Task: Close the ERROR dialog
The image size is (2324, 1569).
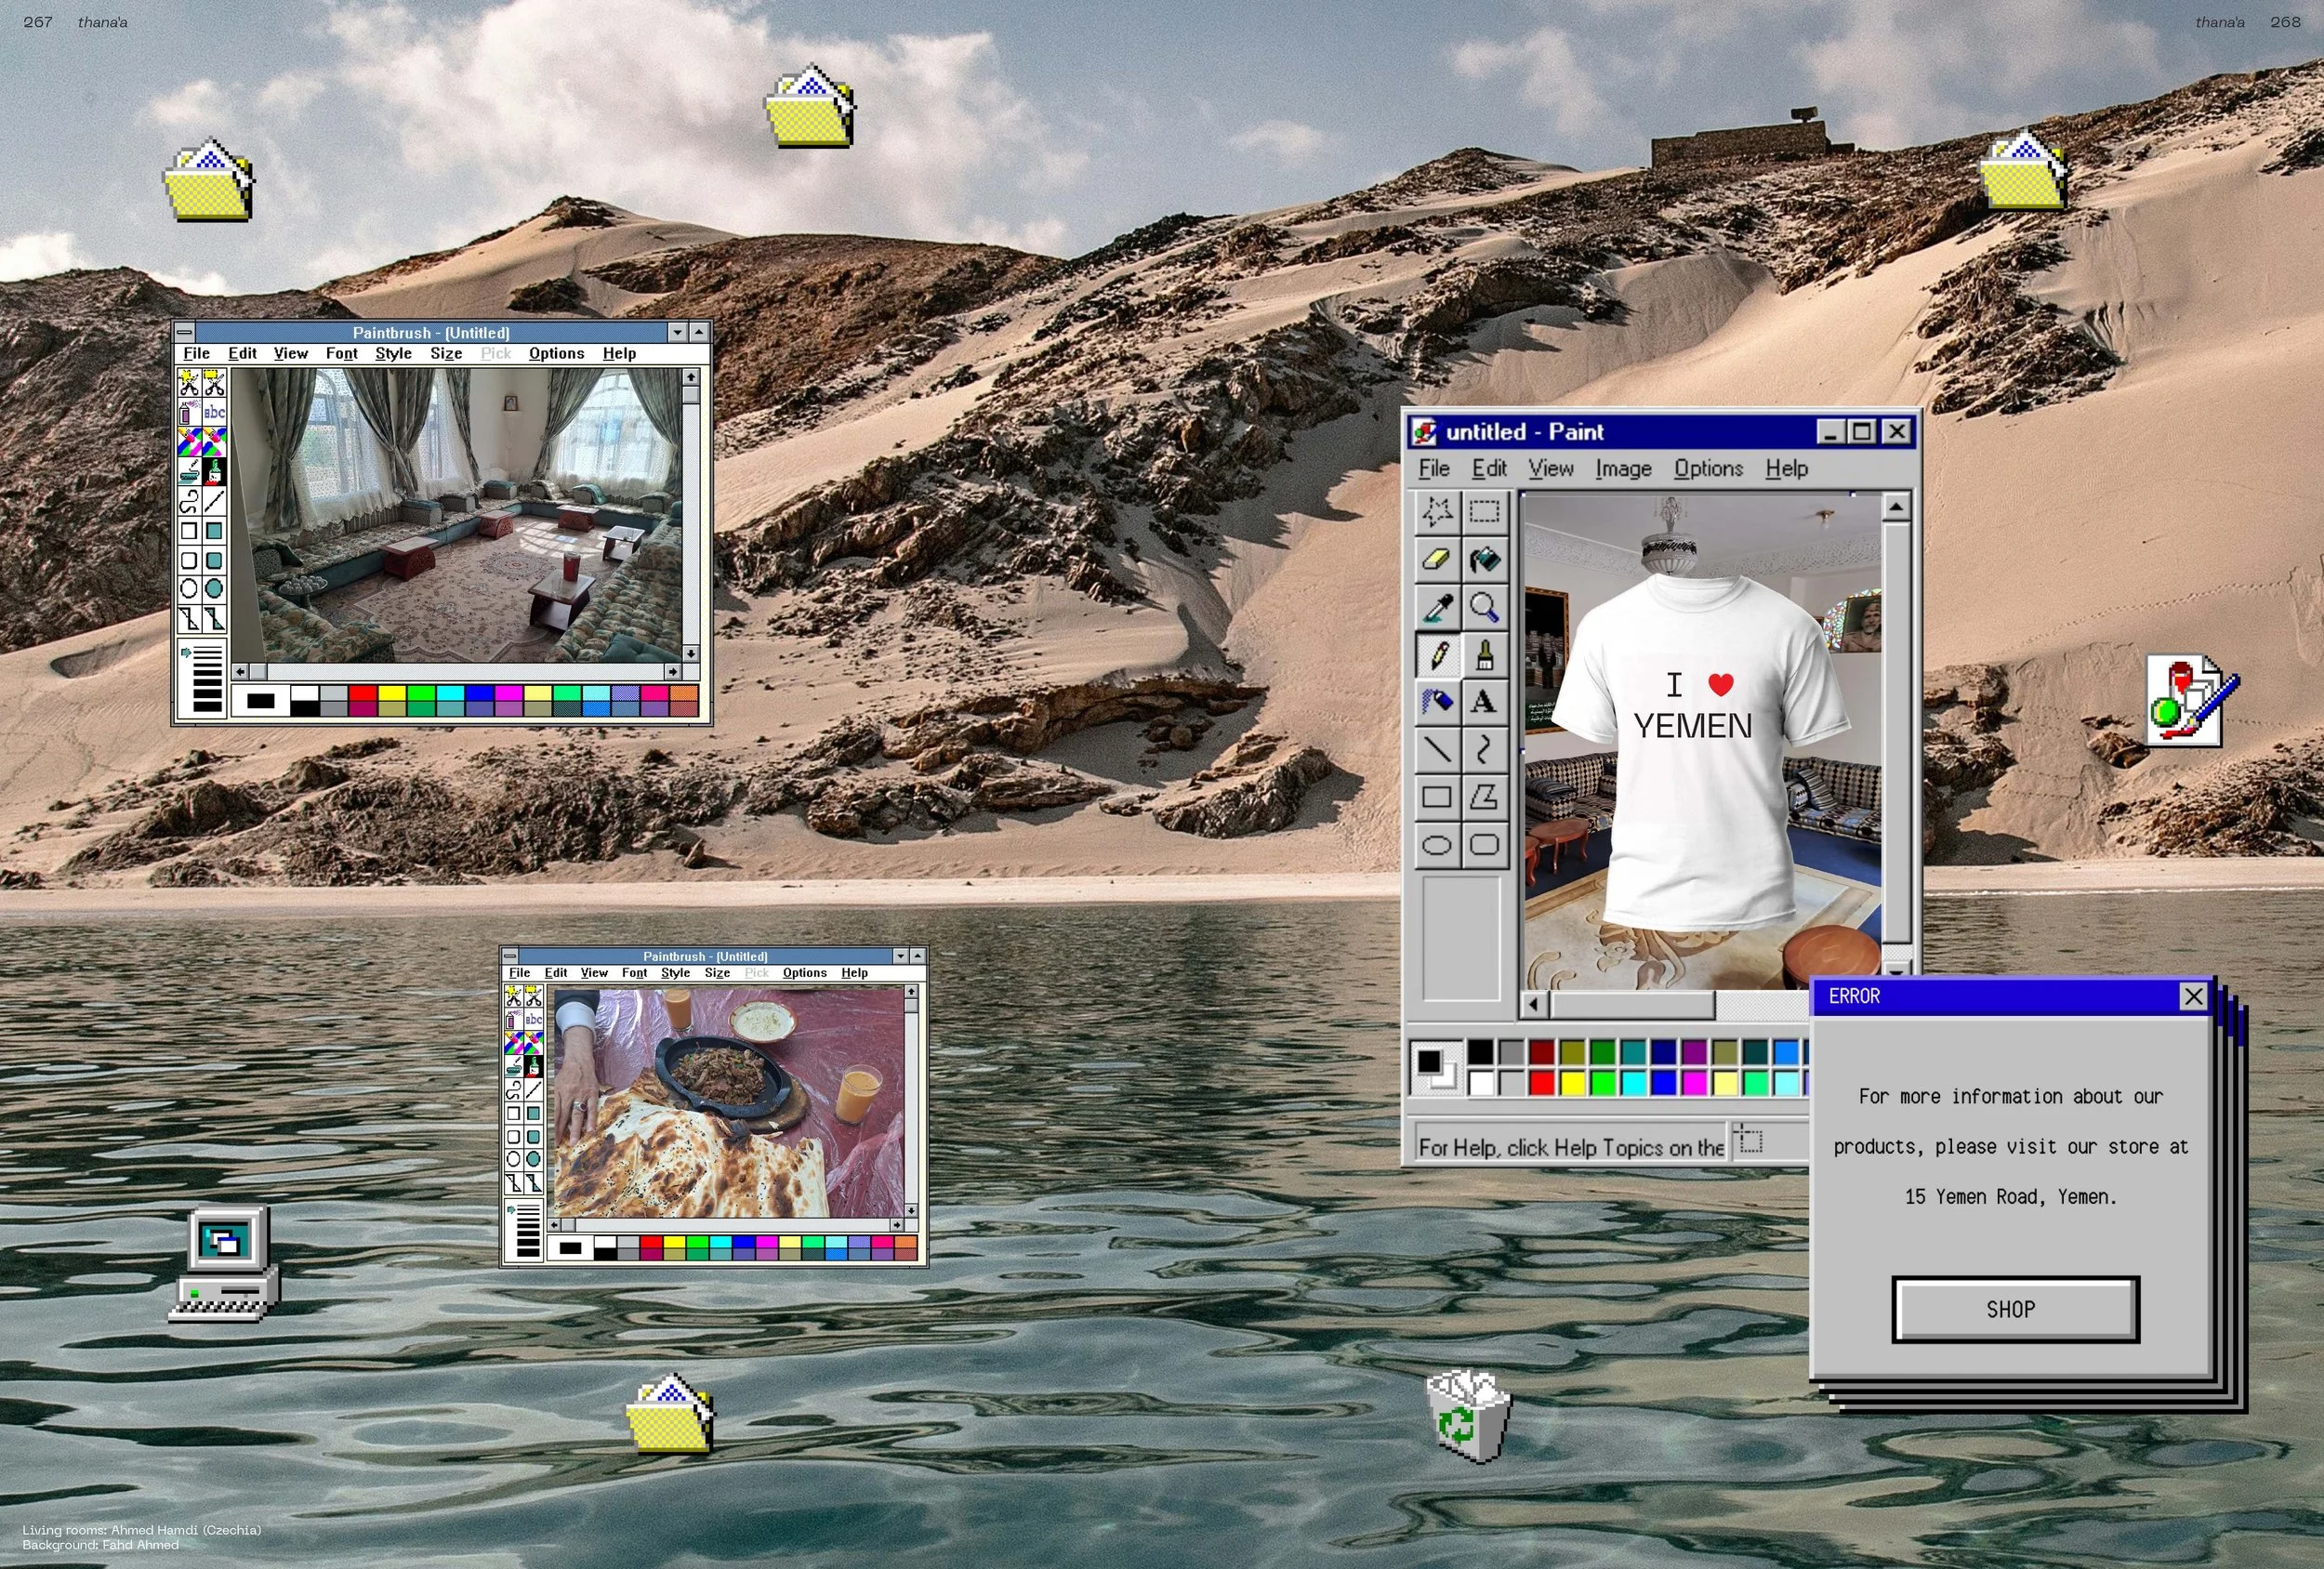Action: [2192, 996]
